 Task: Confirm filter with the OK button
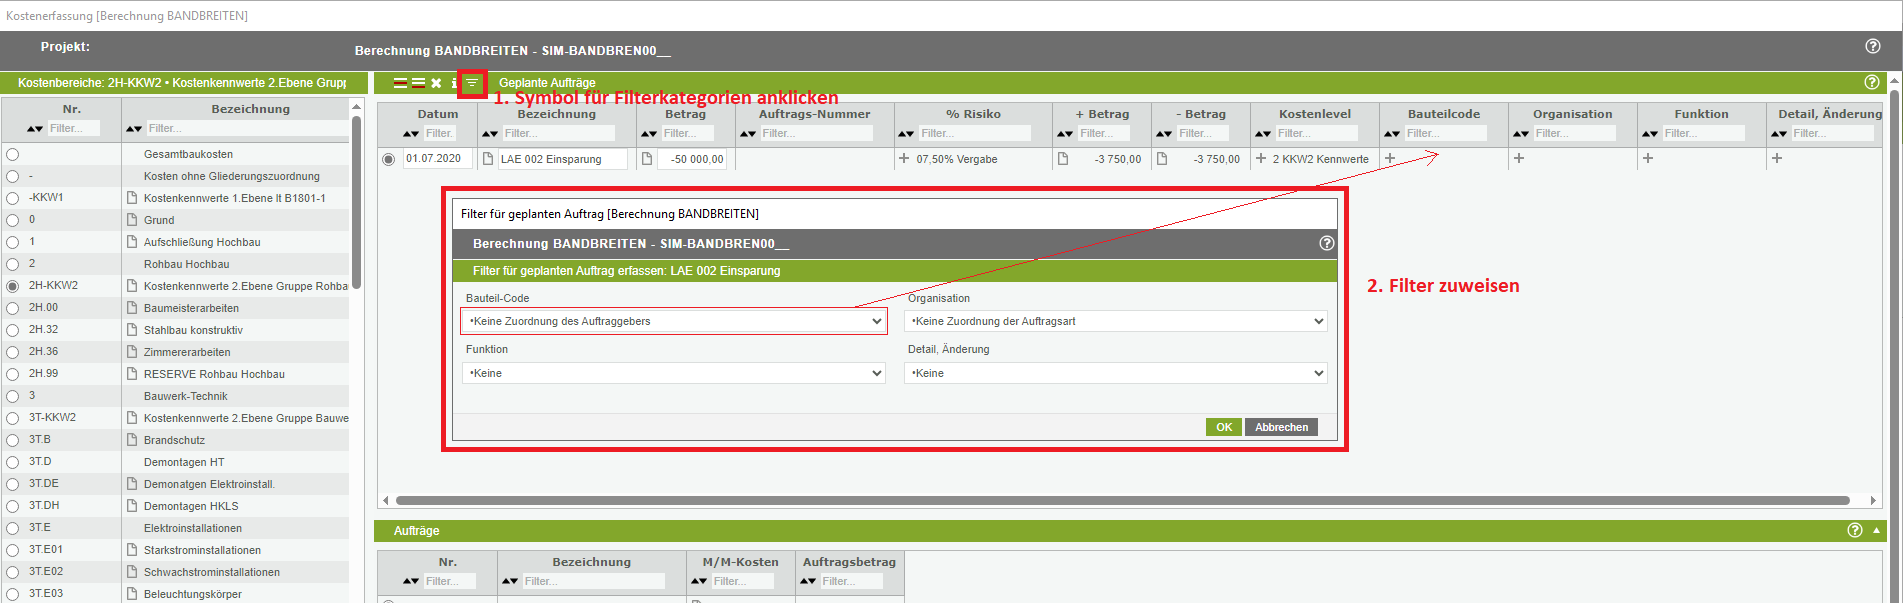pyautogui.click(x=1223, y=427)
